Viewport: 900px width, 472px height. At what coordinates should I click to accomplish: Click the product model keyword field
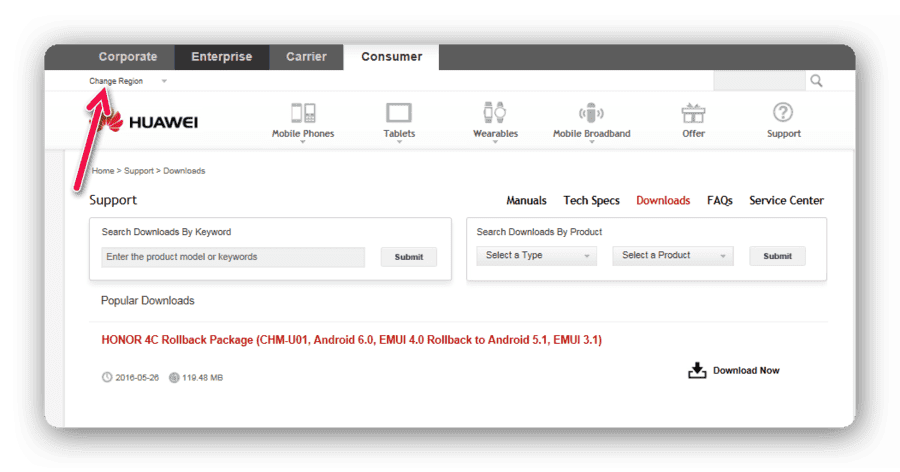(233, 257)
